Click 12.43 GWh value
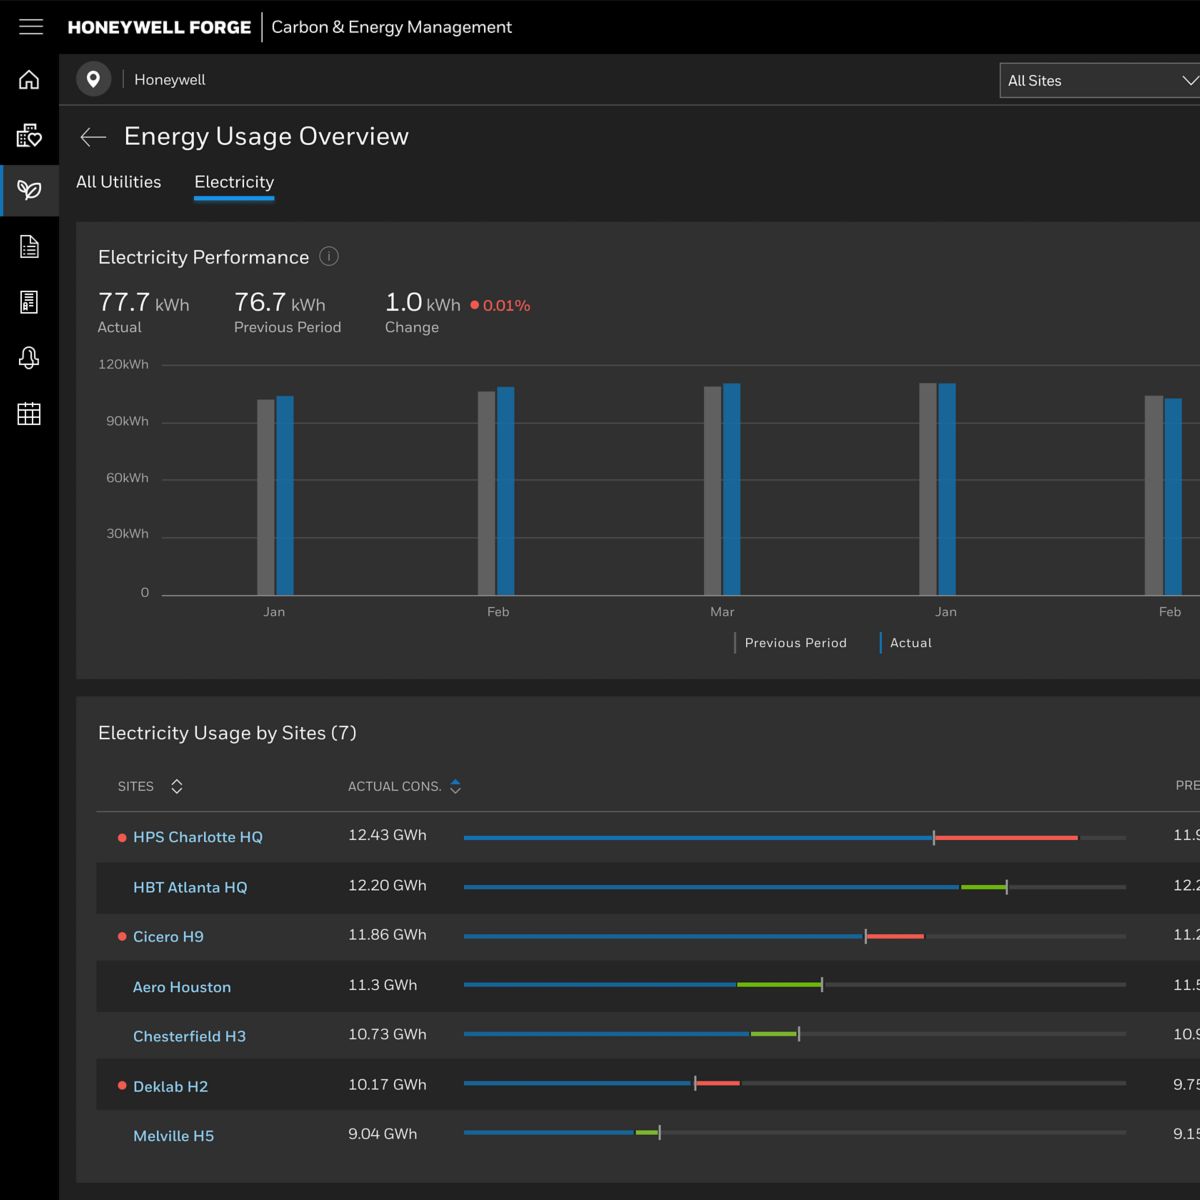The image size is (1200, 1200). point(387,835)
